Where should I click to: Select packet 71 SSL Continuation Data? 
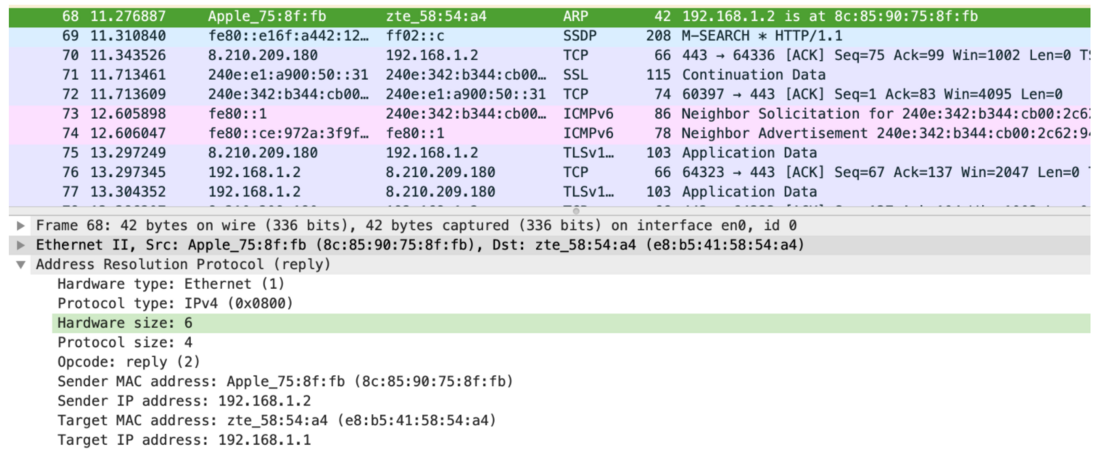pyautogui.click(x=549, y=74)
